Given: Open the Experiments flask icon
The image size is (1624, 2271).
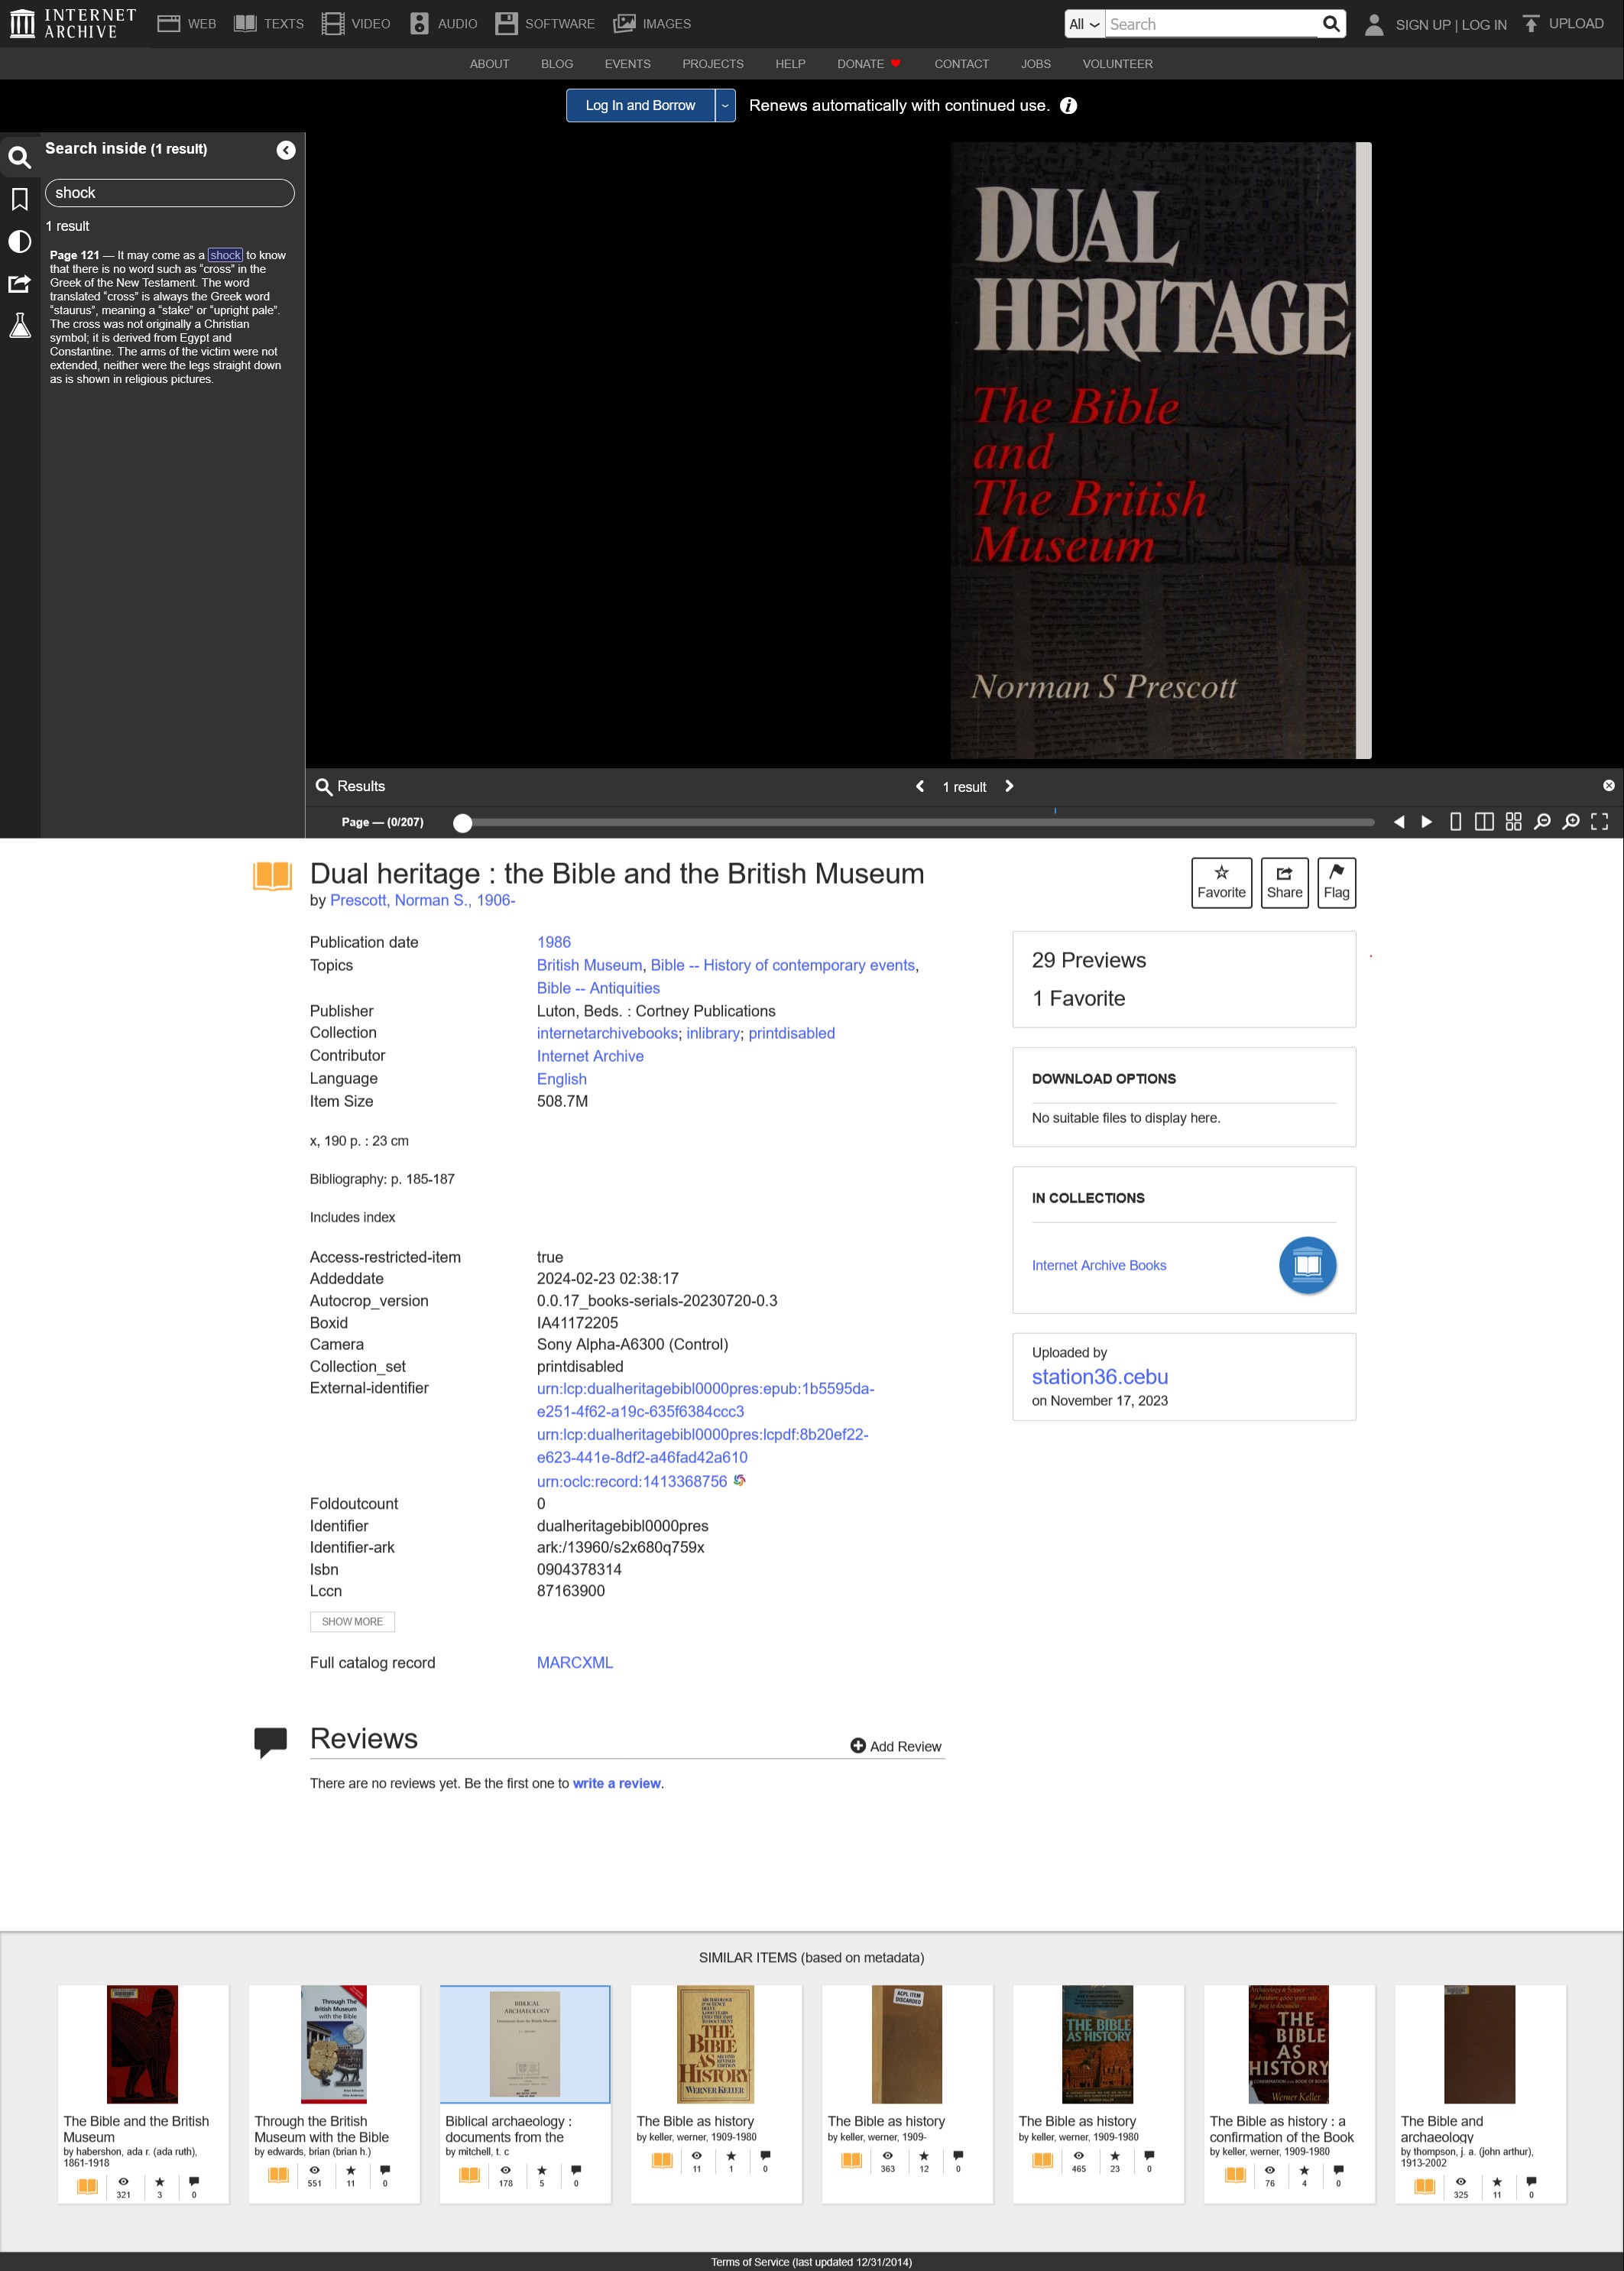Looking at the screenshot, I should pos(19,326).
